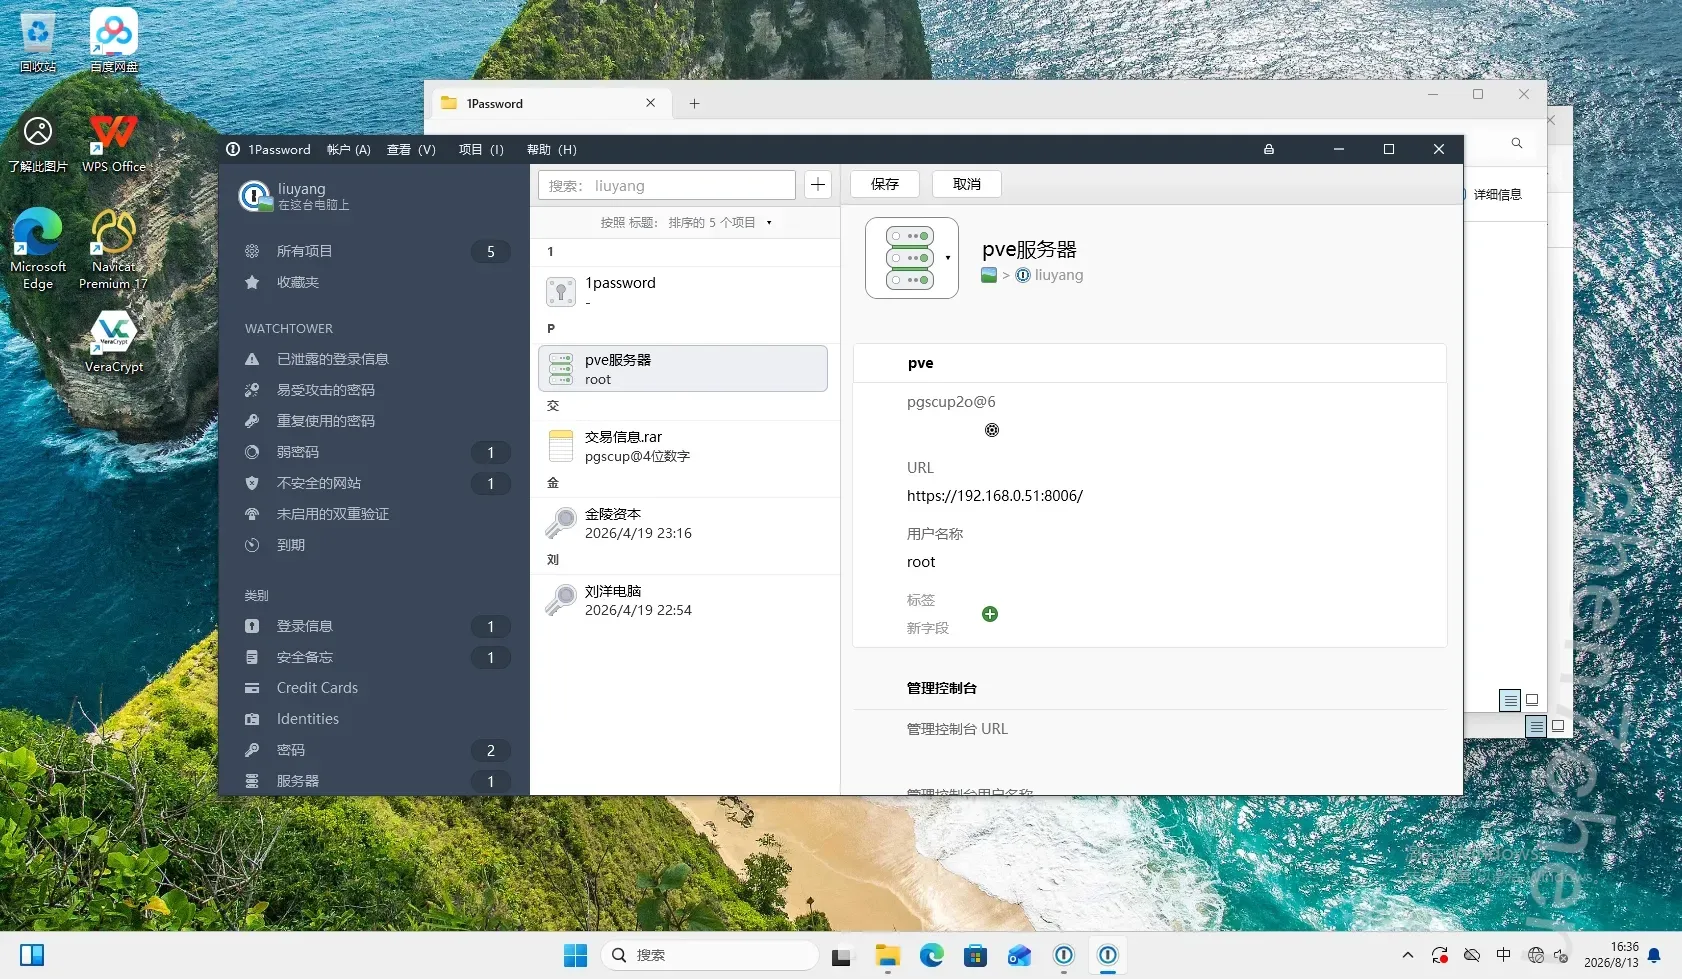Select the 安全备忘 category
Viewport: 1682px width, 979px height.
[375, 657]
